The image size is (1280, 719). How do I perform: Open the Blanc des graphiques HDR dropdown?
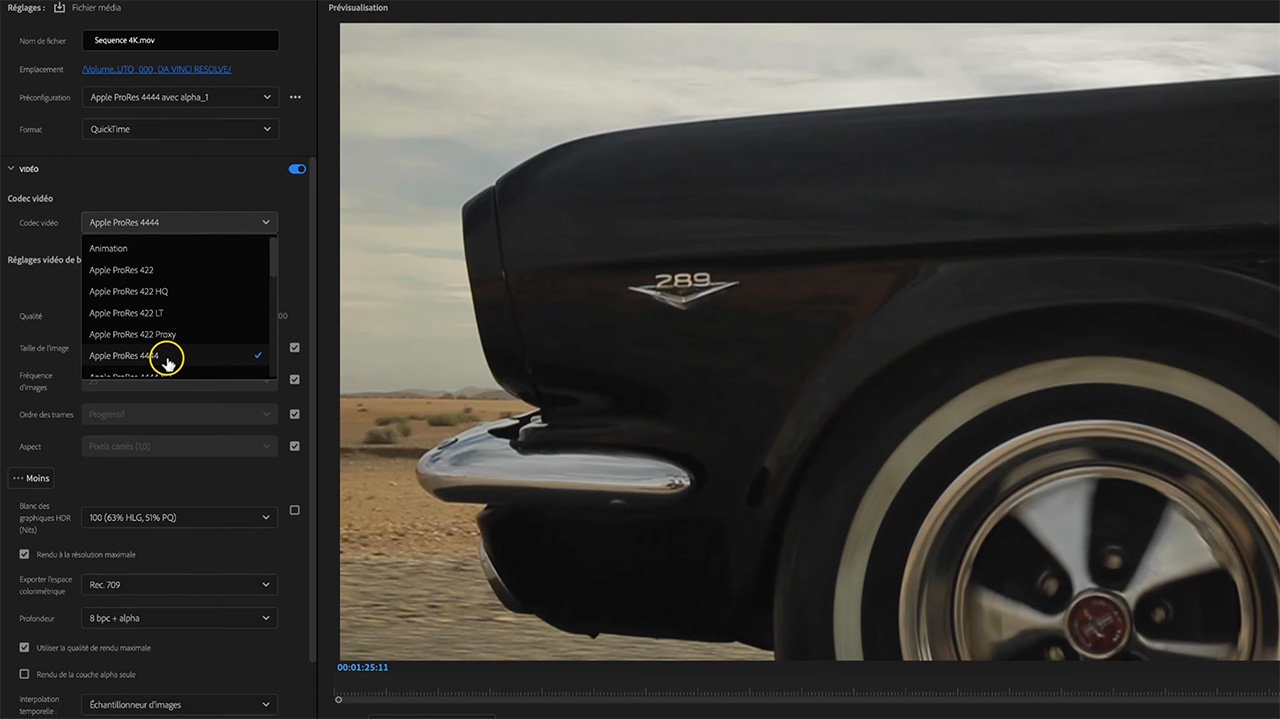coord(180,517)
